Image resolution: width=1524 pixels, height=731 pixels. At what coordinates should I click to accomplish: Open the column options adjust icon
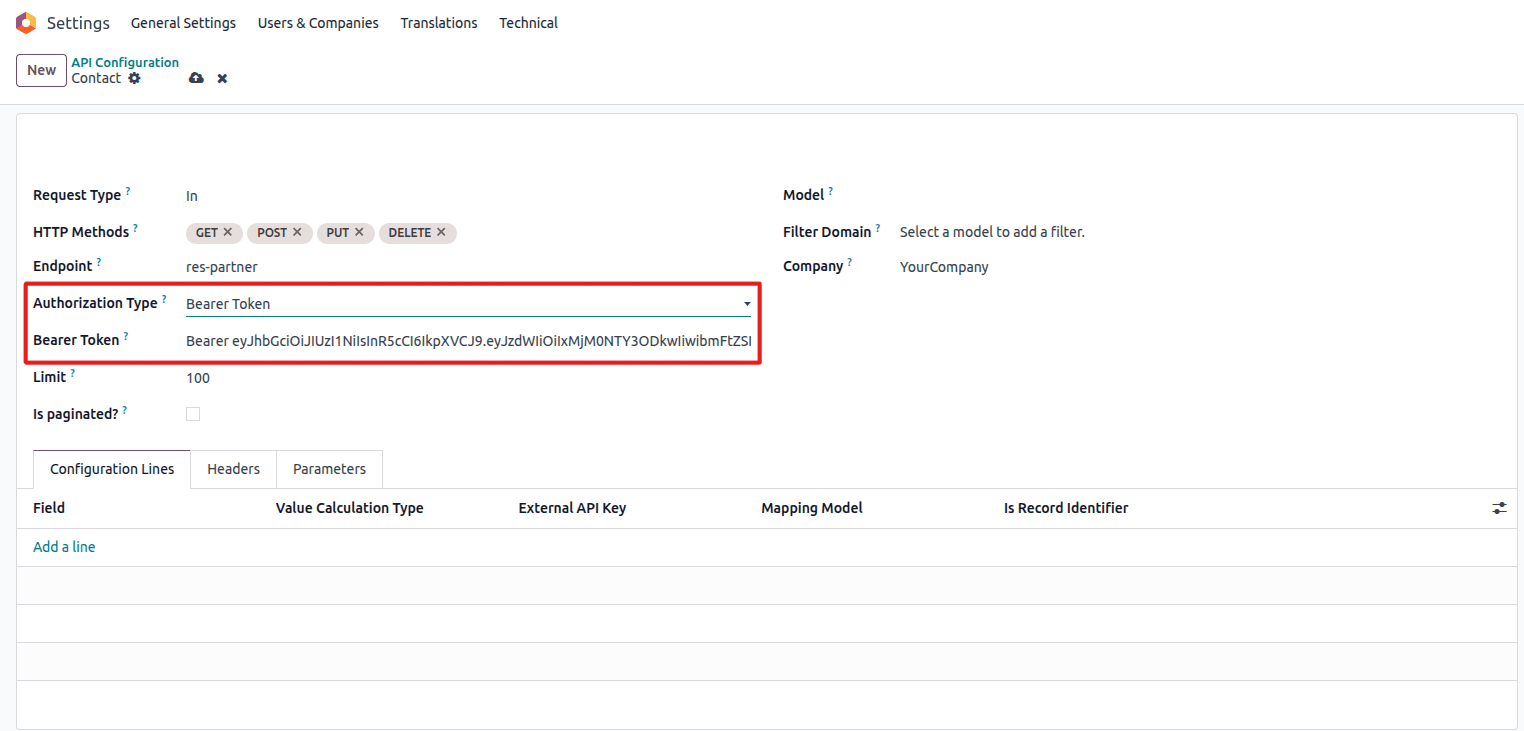(x=1499, y=508)
